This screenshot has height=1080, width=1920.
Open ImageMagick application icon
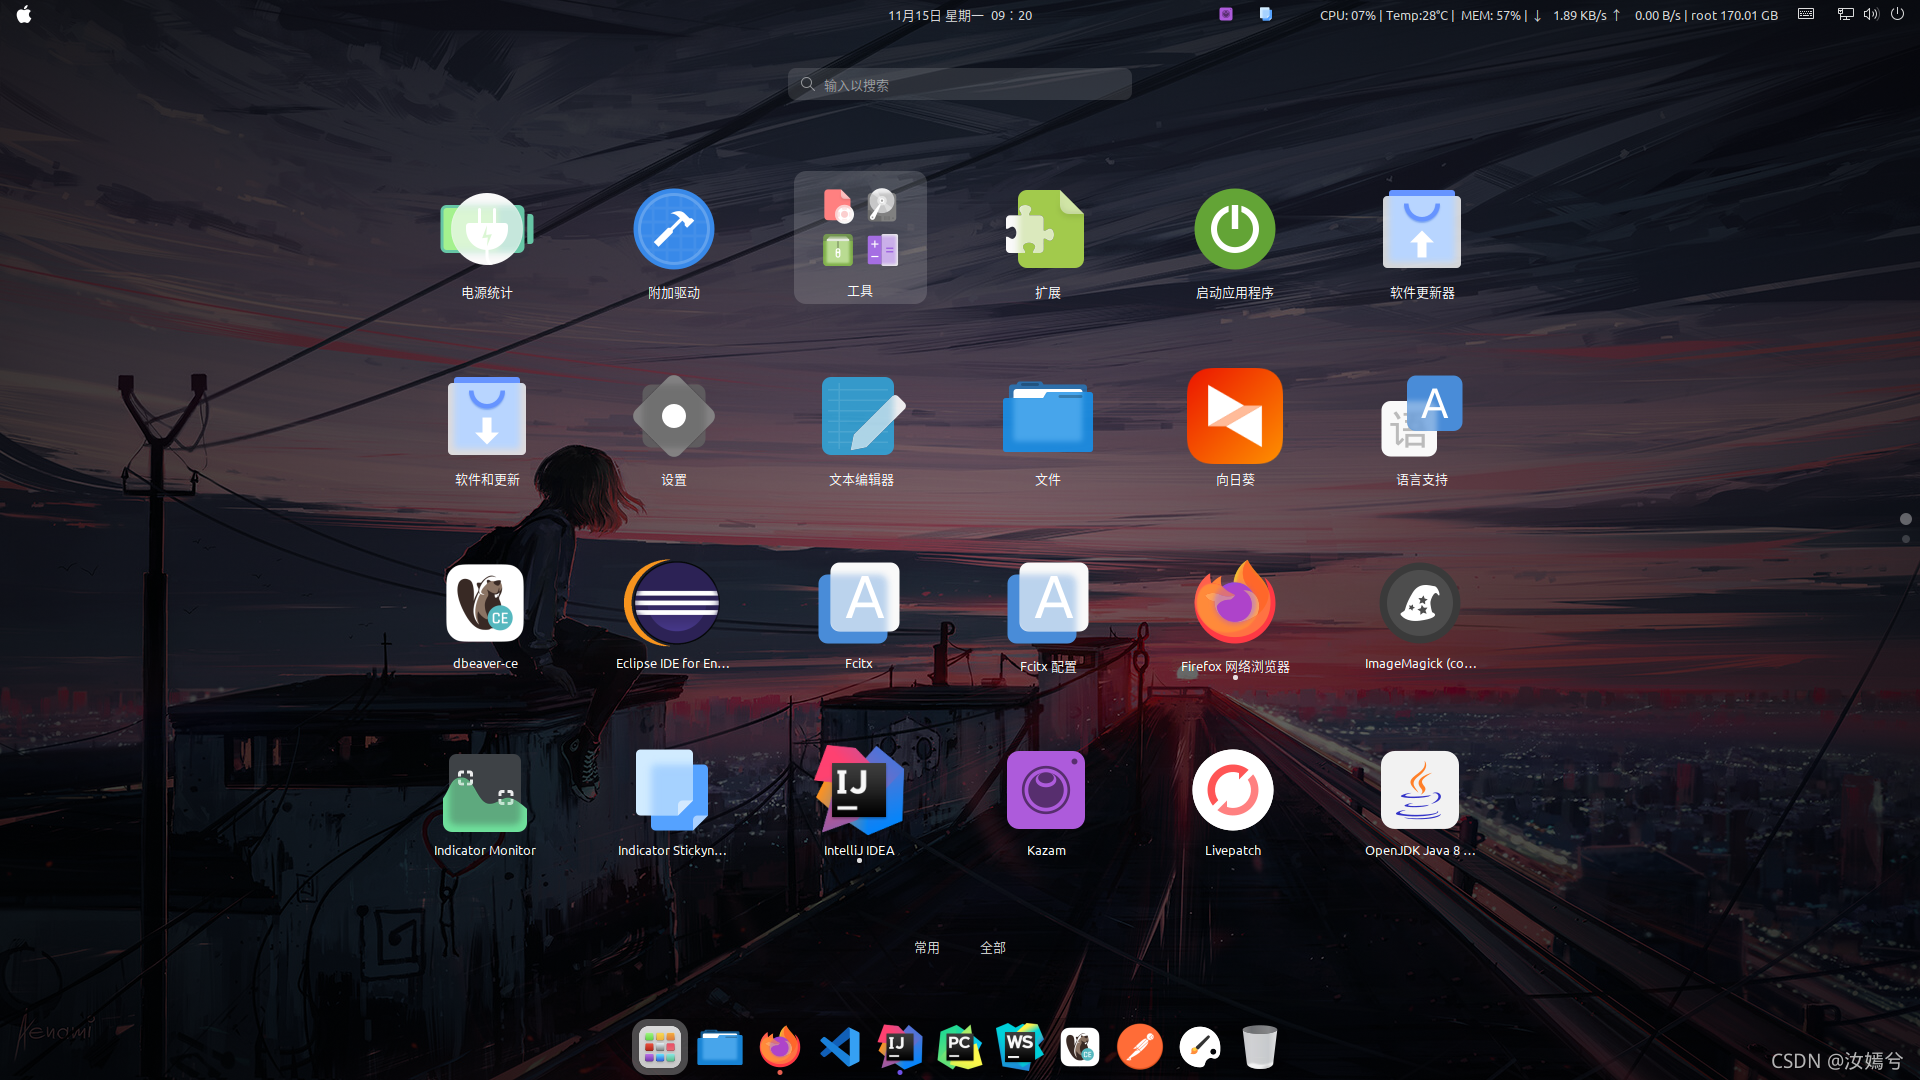(1419, 603)
